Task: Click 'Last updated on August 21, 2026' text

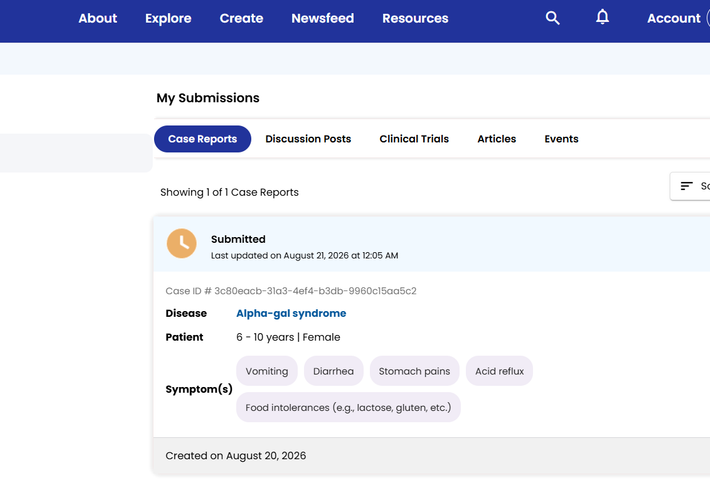Action: coord(304,255)
